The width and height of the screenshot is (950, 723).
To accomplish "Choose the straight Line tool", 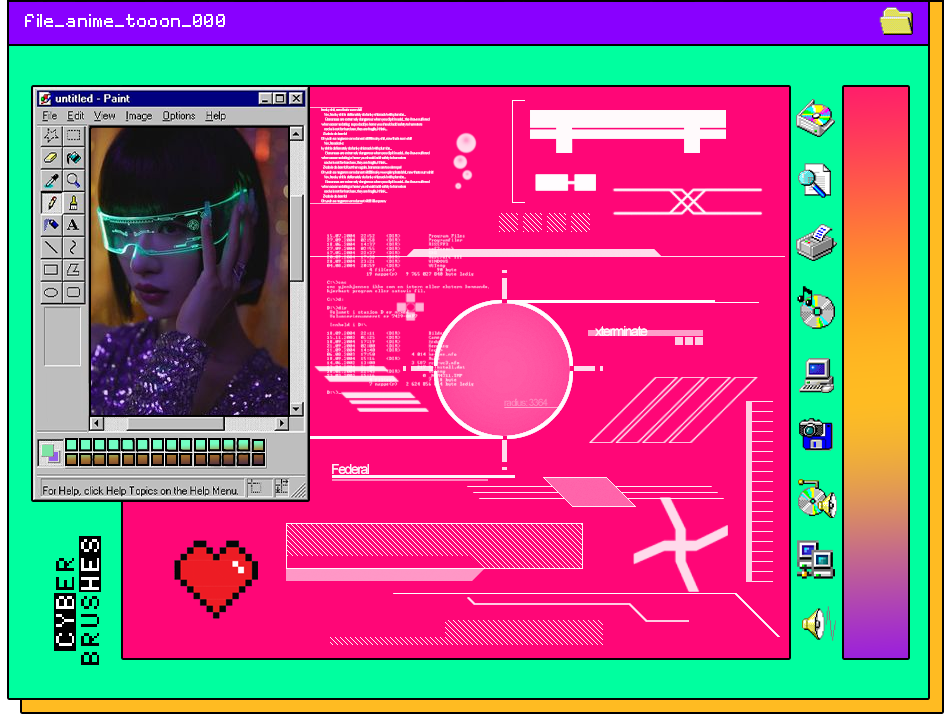I will point(51,247).
